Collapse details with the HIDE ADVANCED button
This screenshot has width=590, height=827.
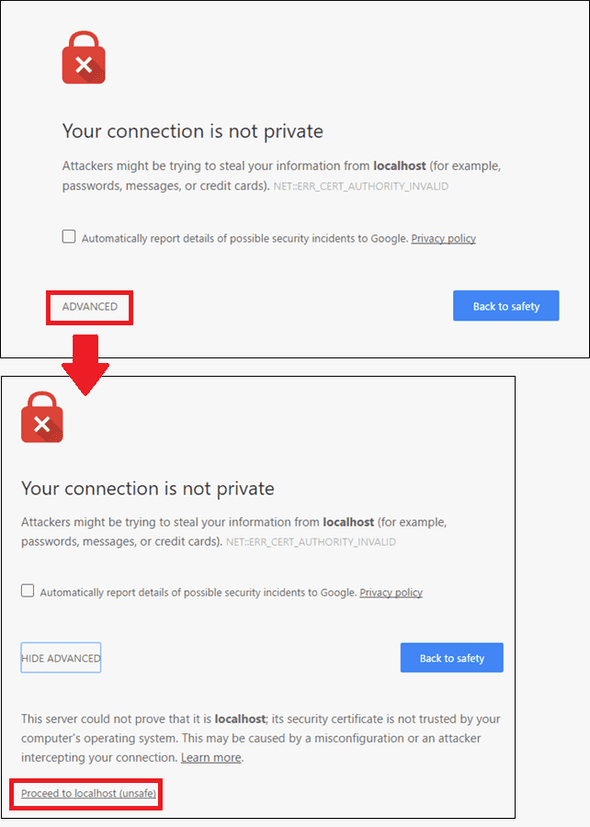click(60, 657)
